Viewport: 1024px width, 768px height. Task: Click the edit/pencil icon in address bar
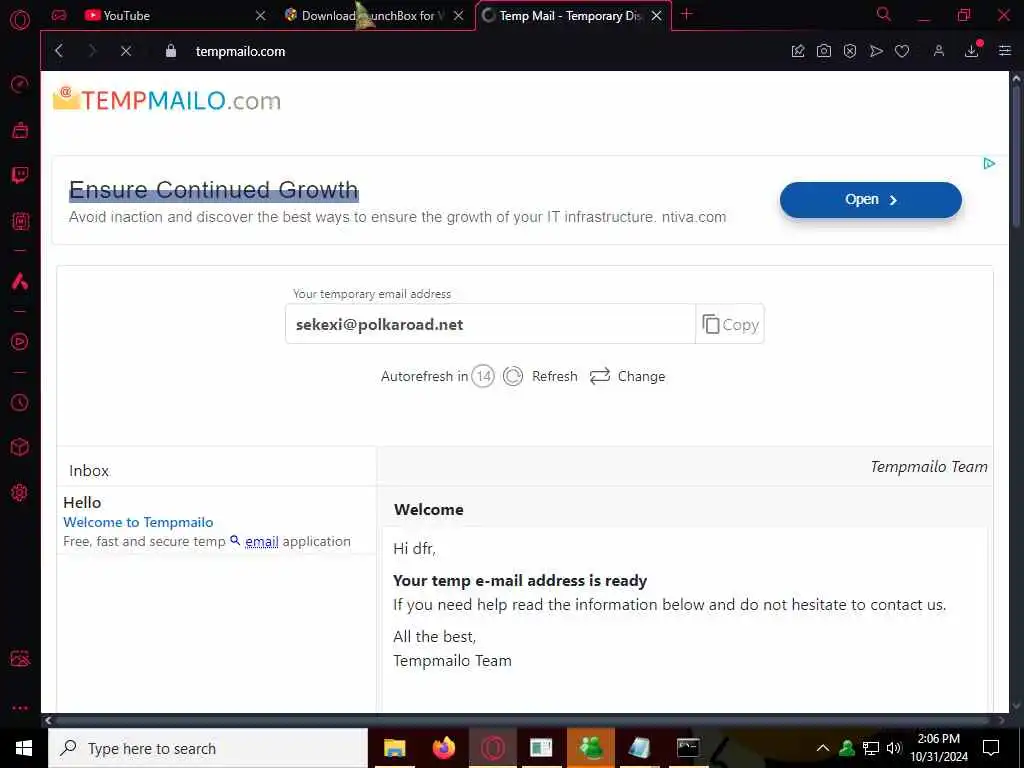coord(797,51)
